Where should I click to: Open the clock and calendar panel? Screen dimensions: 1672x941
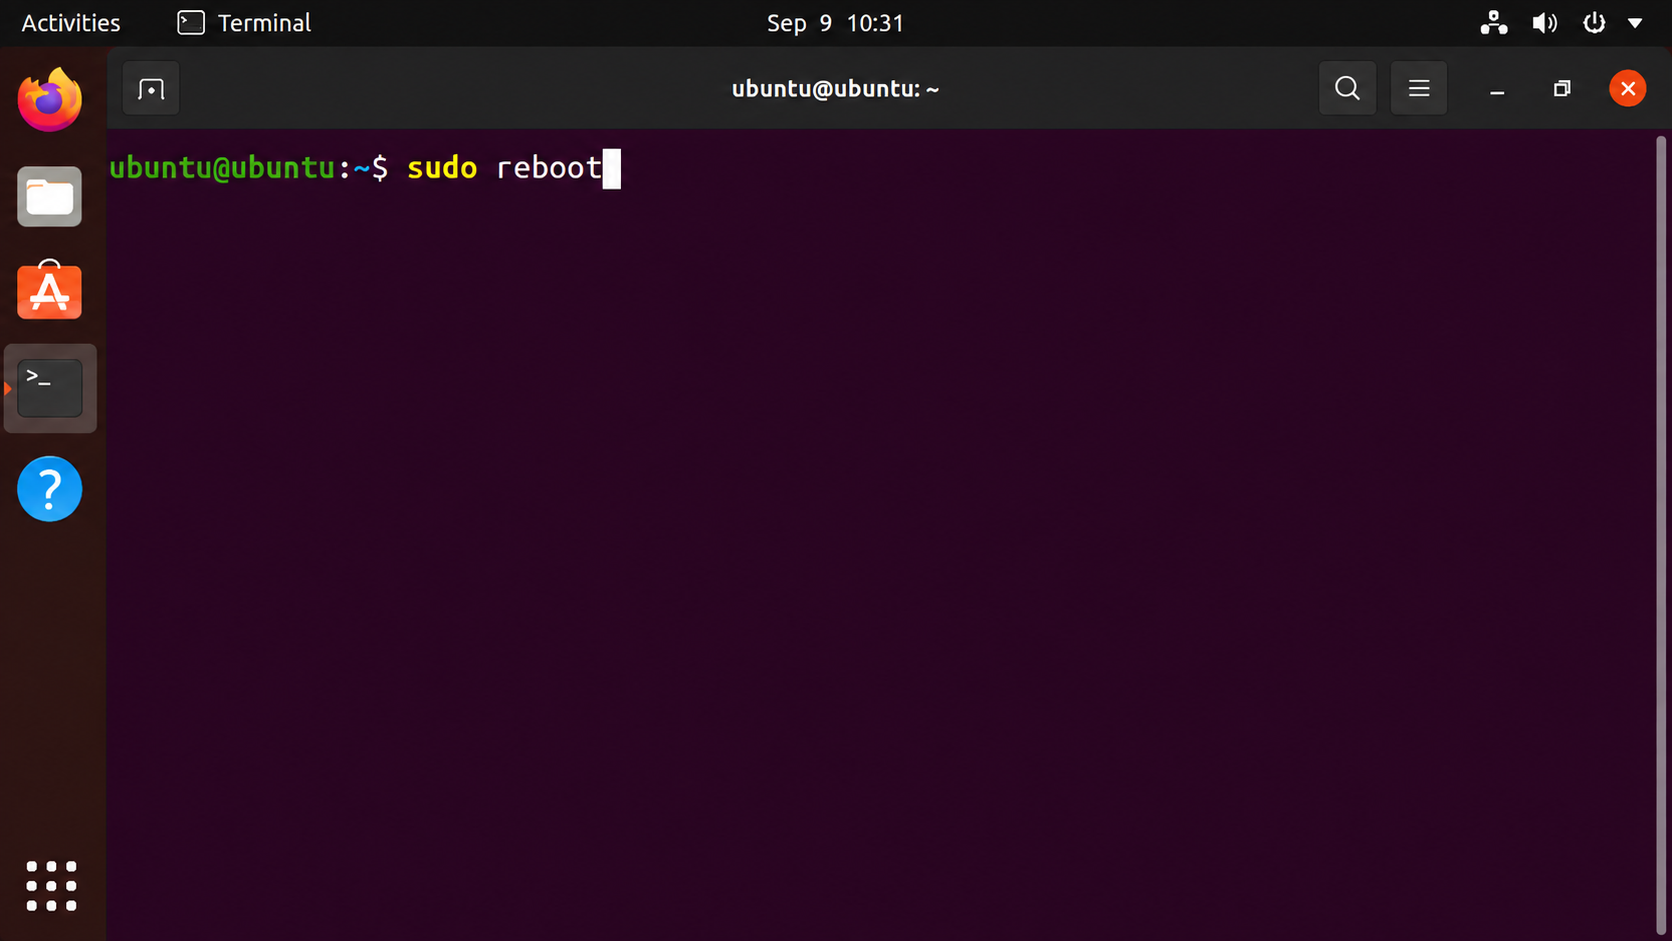(835, 23)
